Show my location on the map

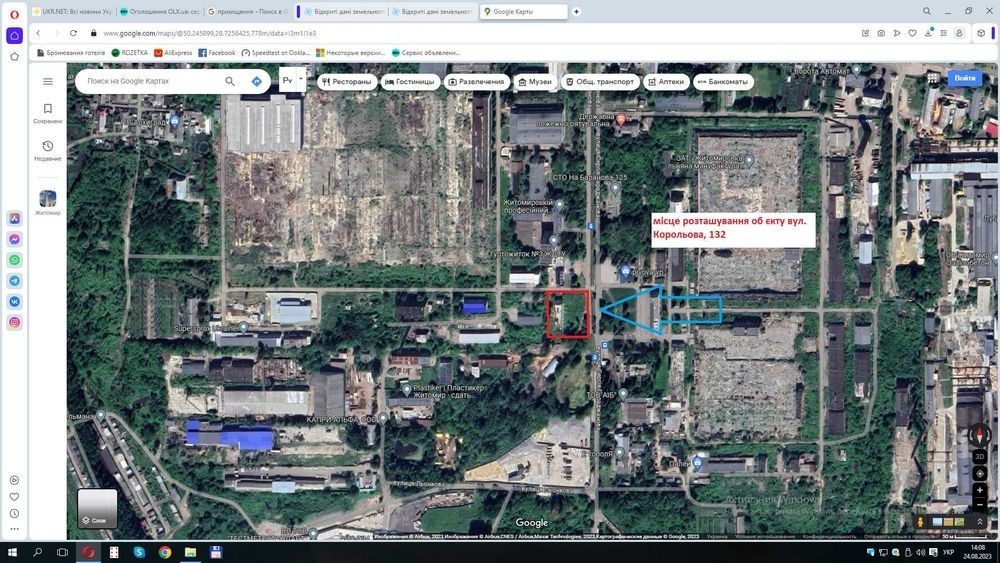(x=980, y=473)
